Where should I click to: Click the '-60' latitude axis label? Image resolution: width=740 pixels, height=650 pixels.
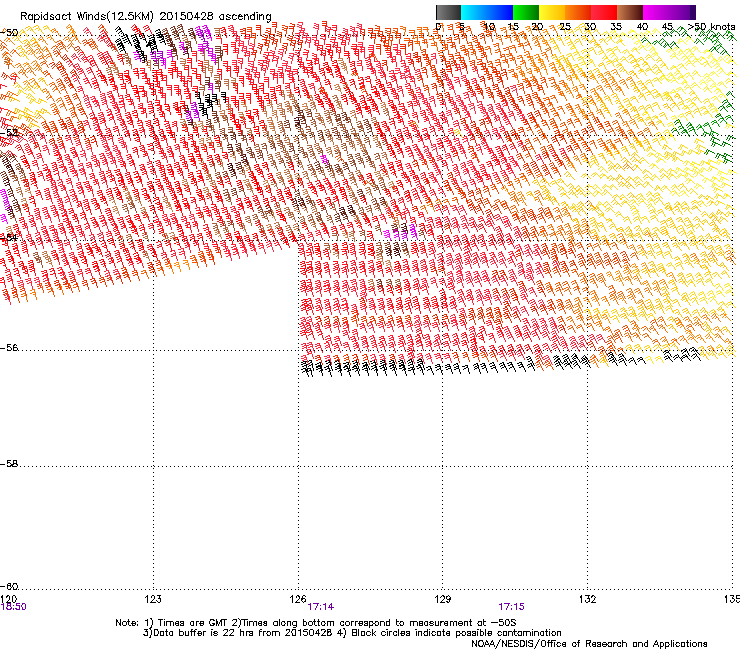9,586
